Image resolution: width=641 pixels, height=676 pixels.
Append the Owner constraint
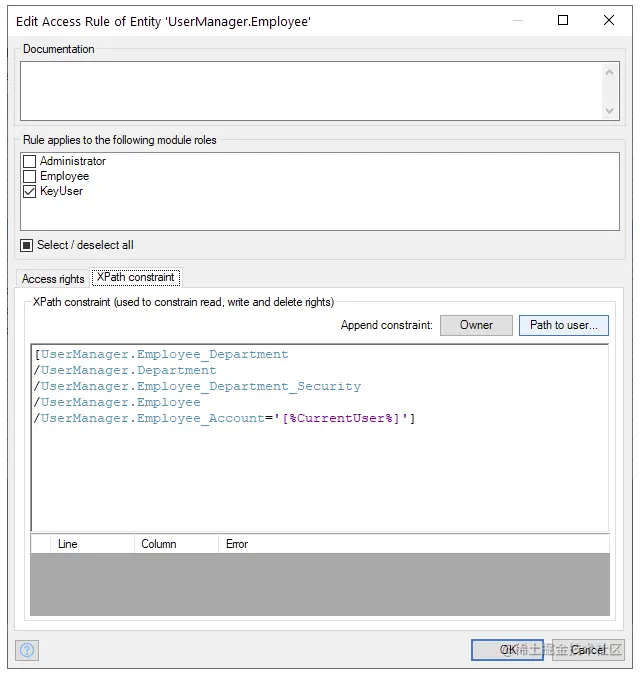476,325
